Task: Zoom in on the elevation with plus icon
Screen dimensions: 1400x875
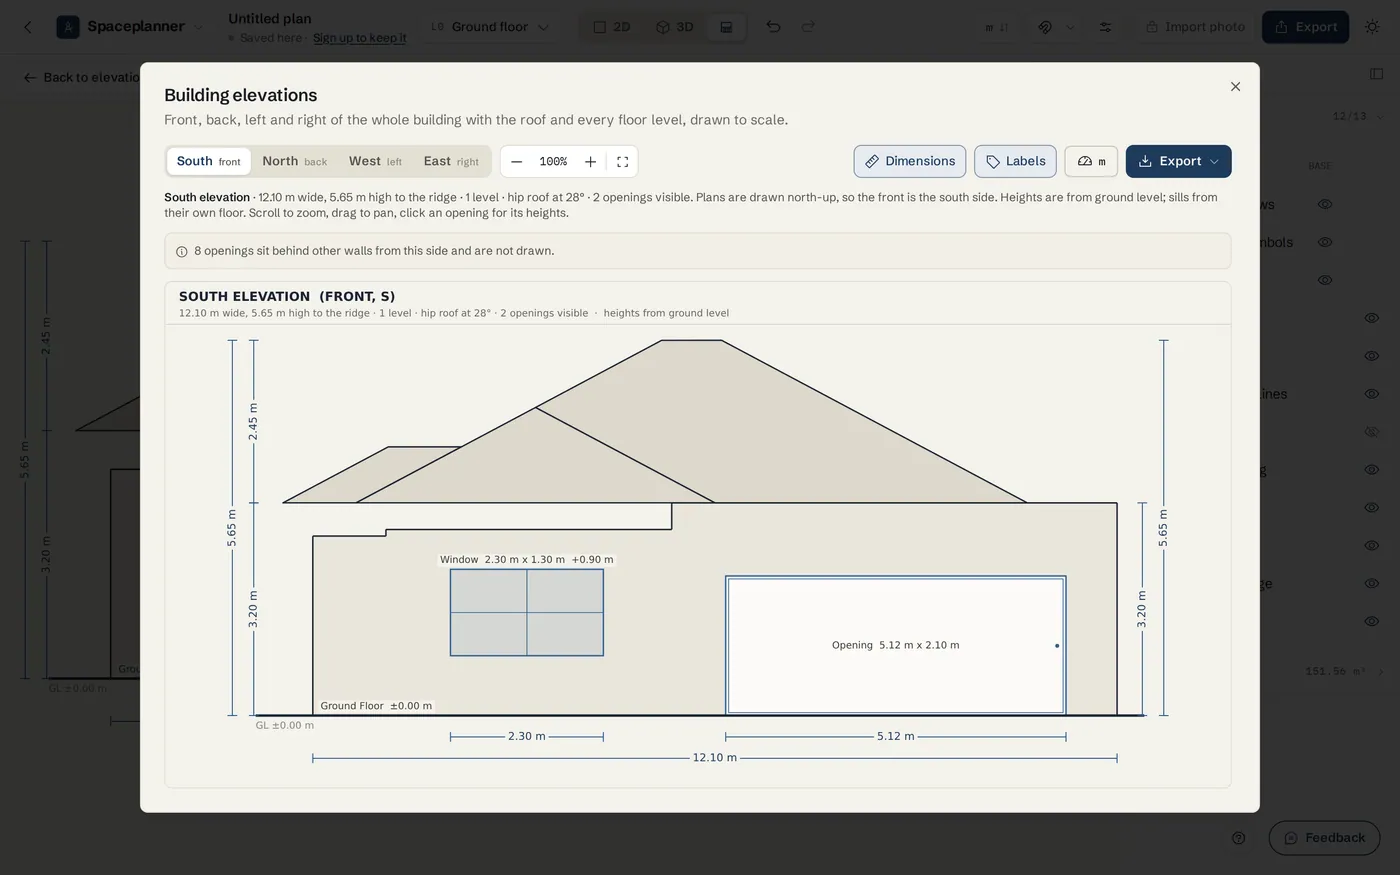Action: click(590, 162)
